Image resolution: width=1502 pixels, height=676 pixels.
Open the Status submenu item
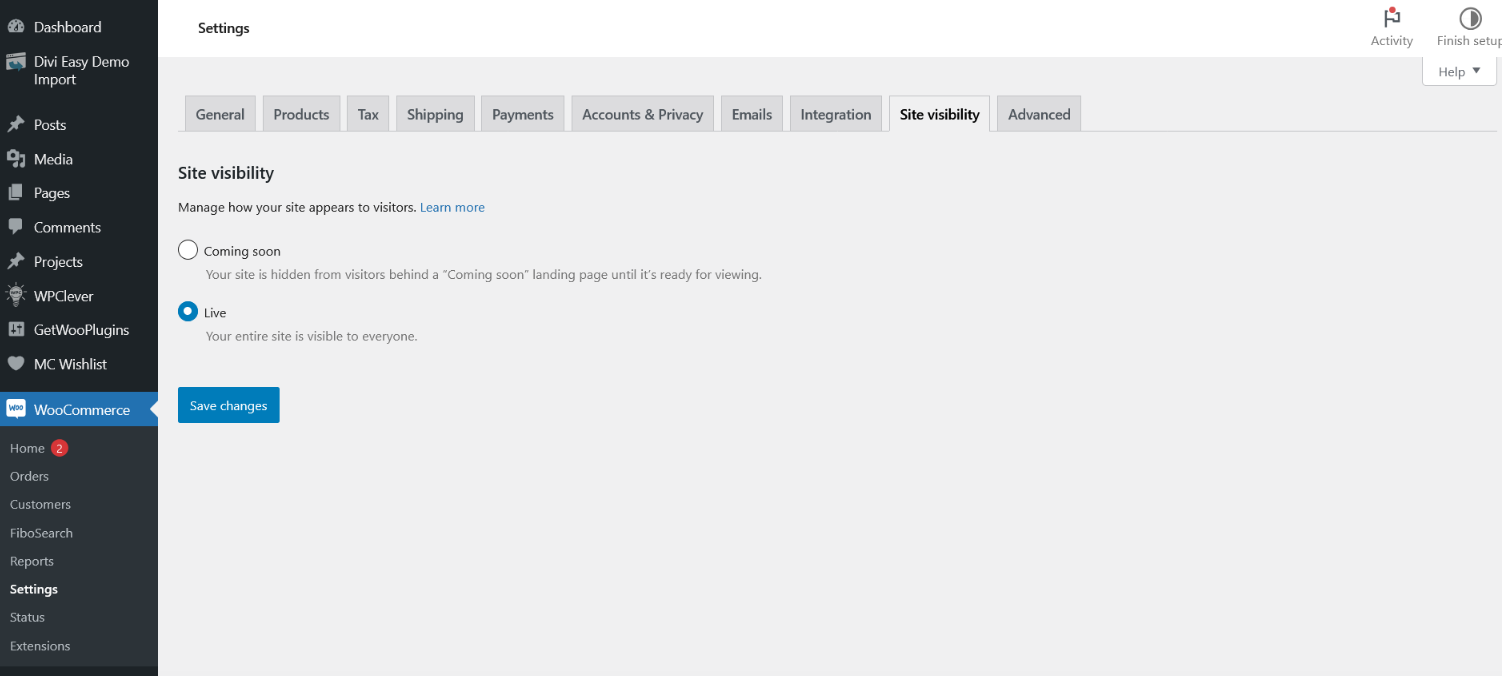tap(27, 617)
